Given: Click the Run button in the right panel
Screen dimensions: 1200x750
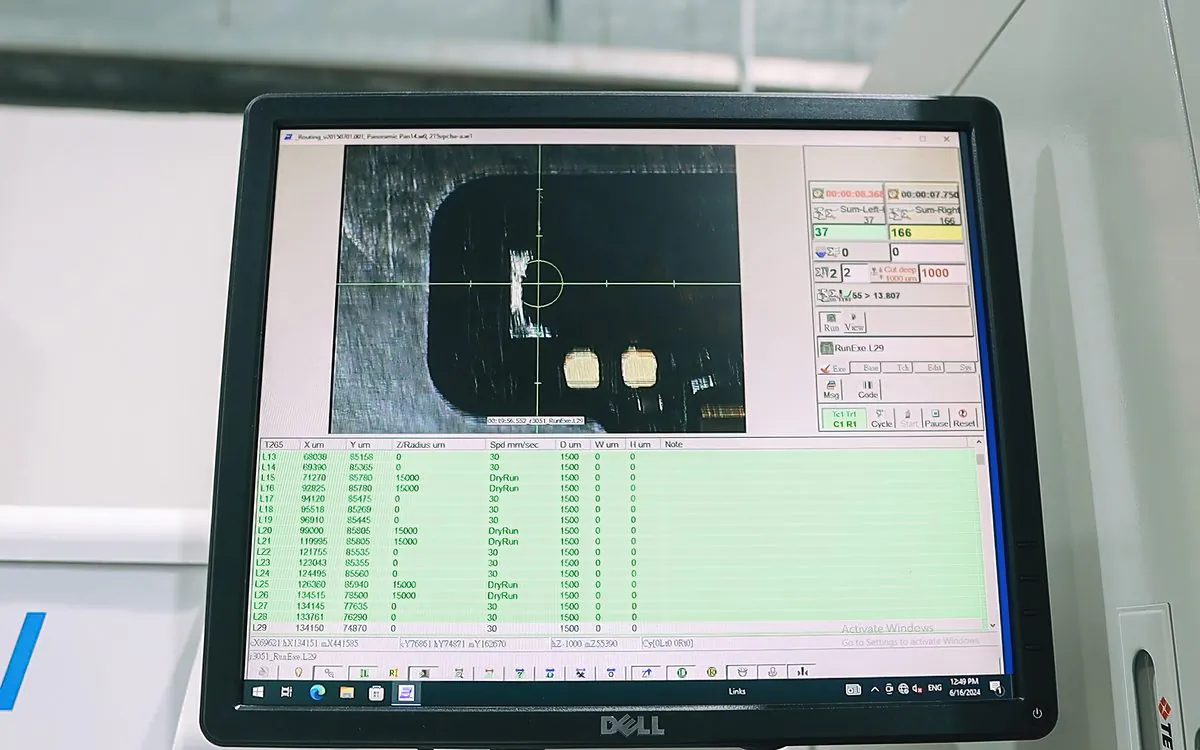Looking at the screenshot, I should (831, 322).
